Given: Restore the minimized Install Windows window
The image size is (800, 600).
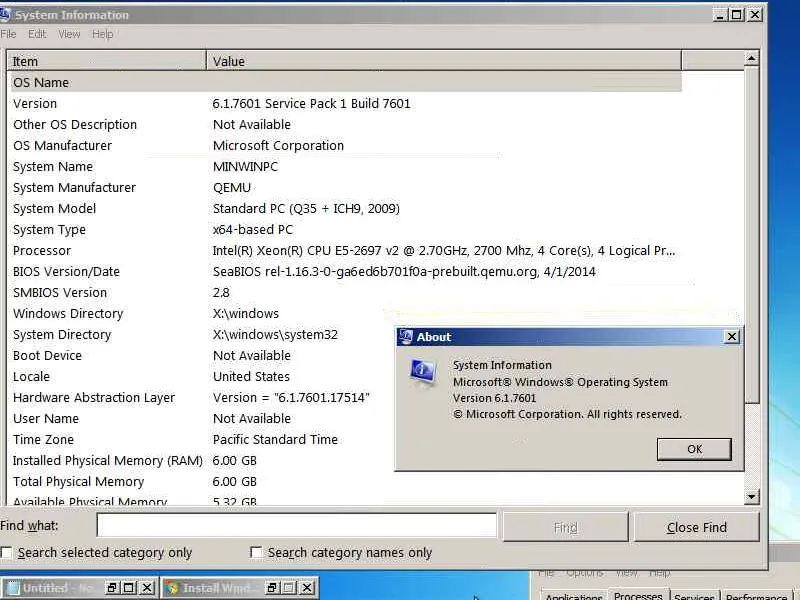Looking at the screenshot, I should tap(272, 588).
